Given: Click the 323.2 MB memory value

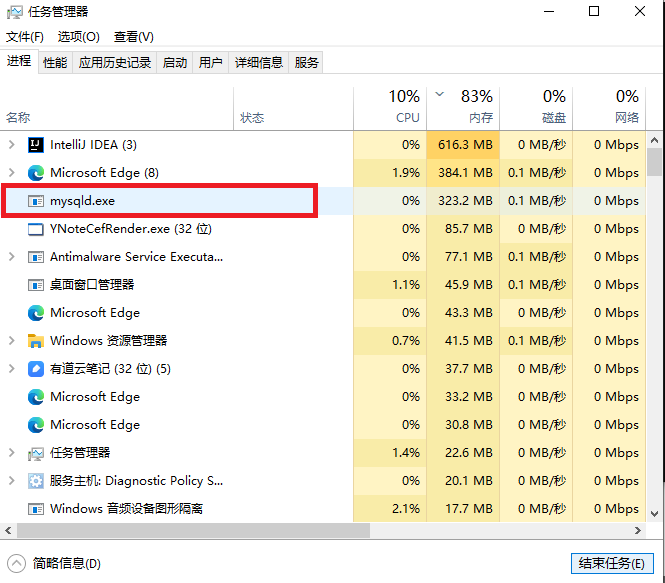Looking at the screenshot, I should click(x=465, y=201).
